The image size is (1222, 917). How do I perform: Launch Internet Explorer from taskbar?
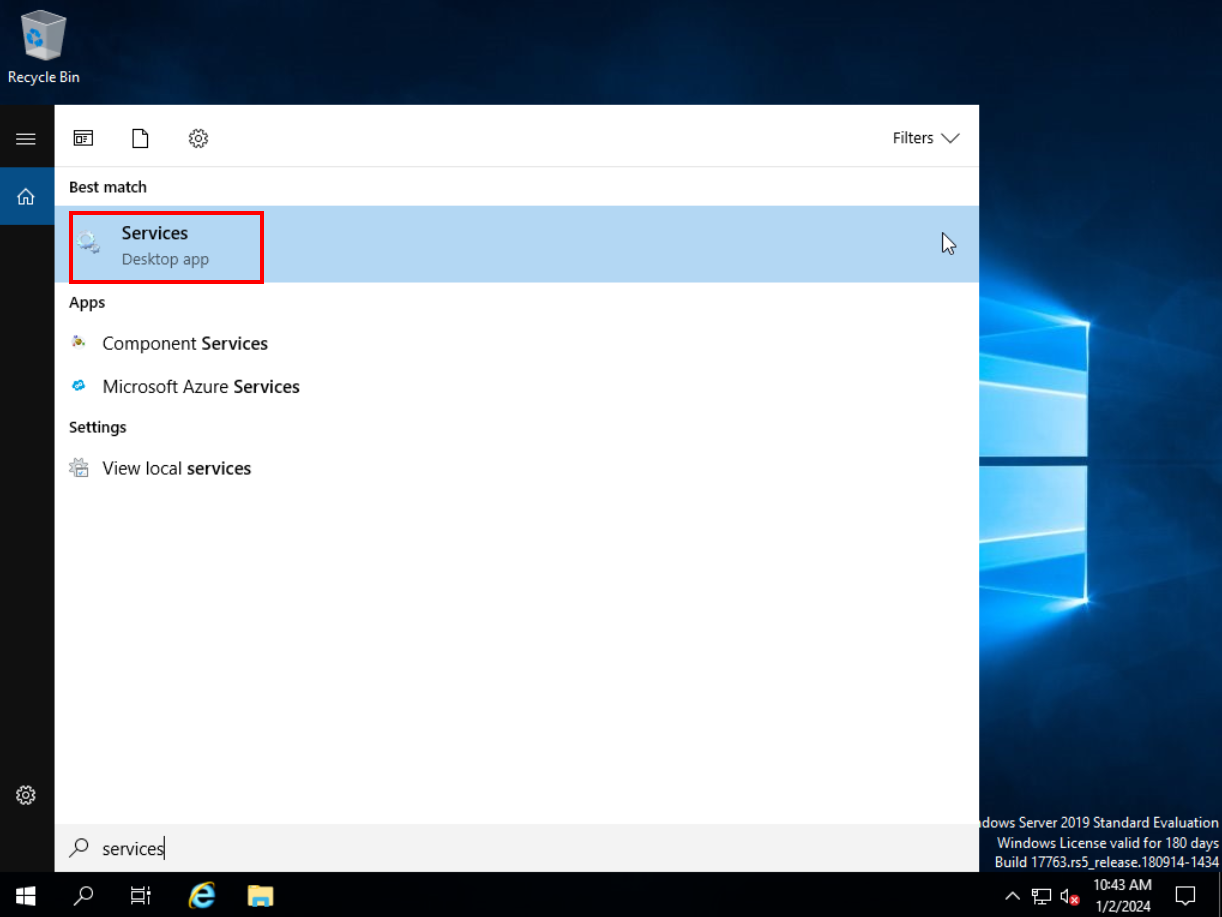(202, 894)
